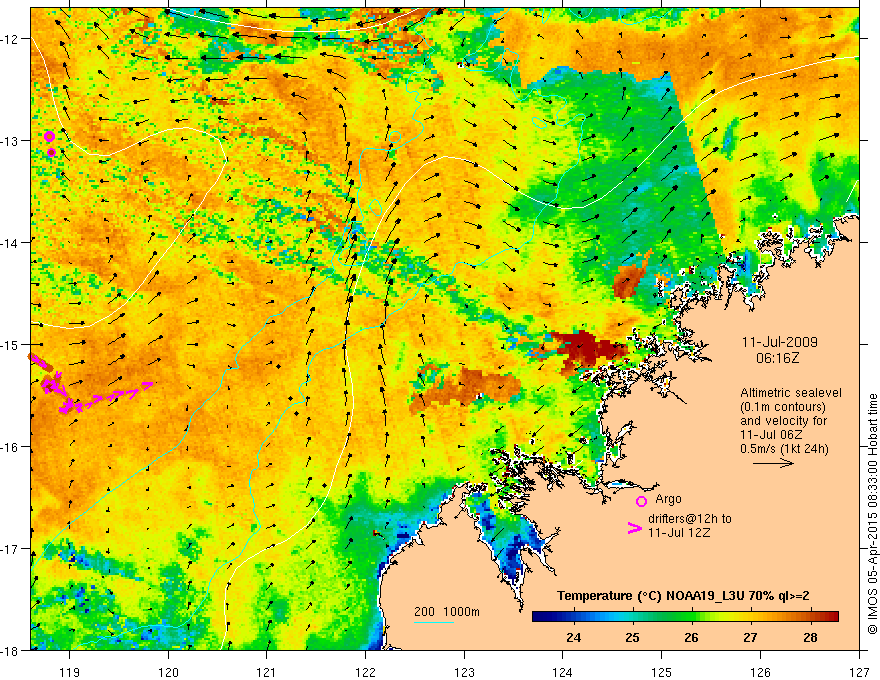Image resolution: width=880 pixels, height=680 pixels.
Task: Click the 127 longitude axis label
Action: pyautogui.click(x=859, y=672)
